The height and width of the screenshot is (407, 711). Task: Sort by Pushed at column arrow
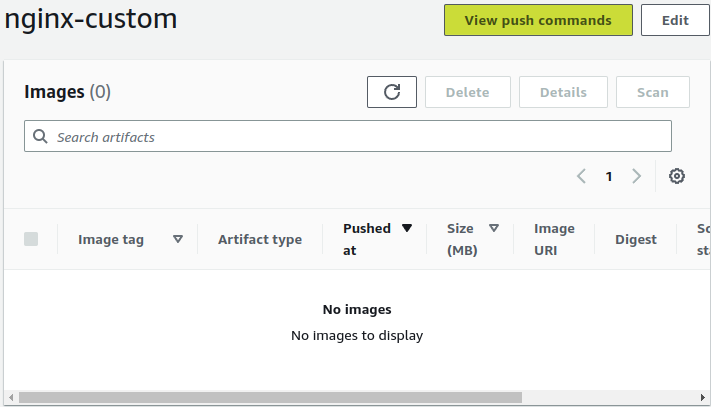407,228
